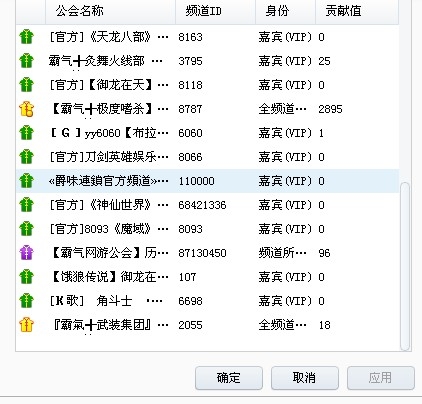This screenshot has height=404, width=422.
Task: Click yellow shirt icon next to 霸气十极度嗜杀
Action: click(26, 109)
